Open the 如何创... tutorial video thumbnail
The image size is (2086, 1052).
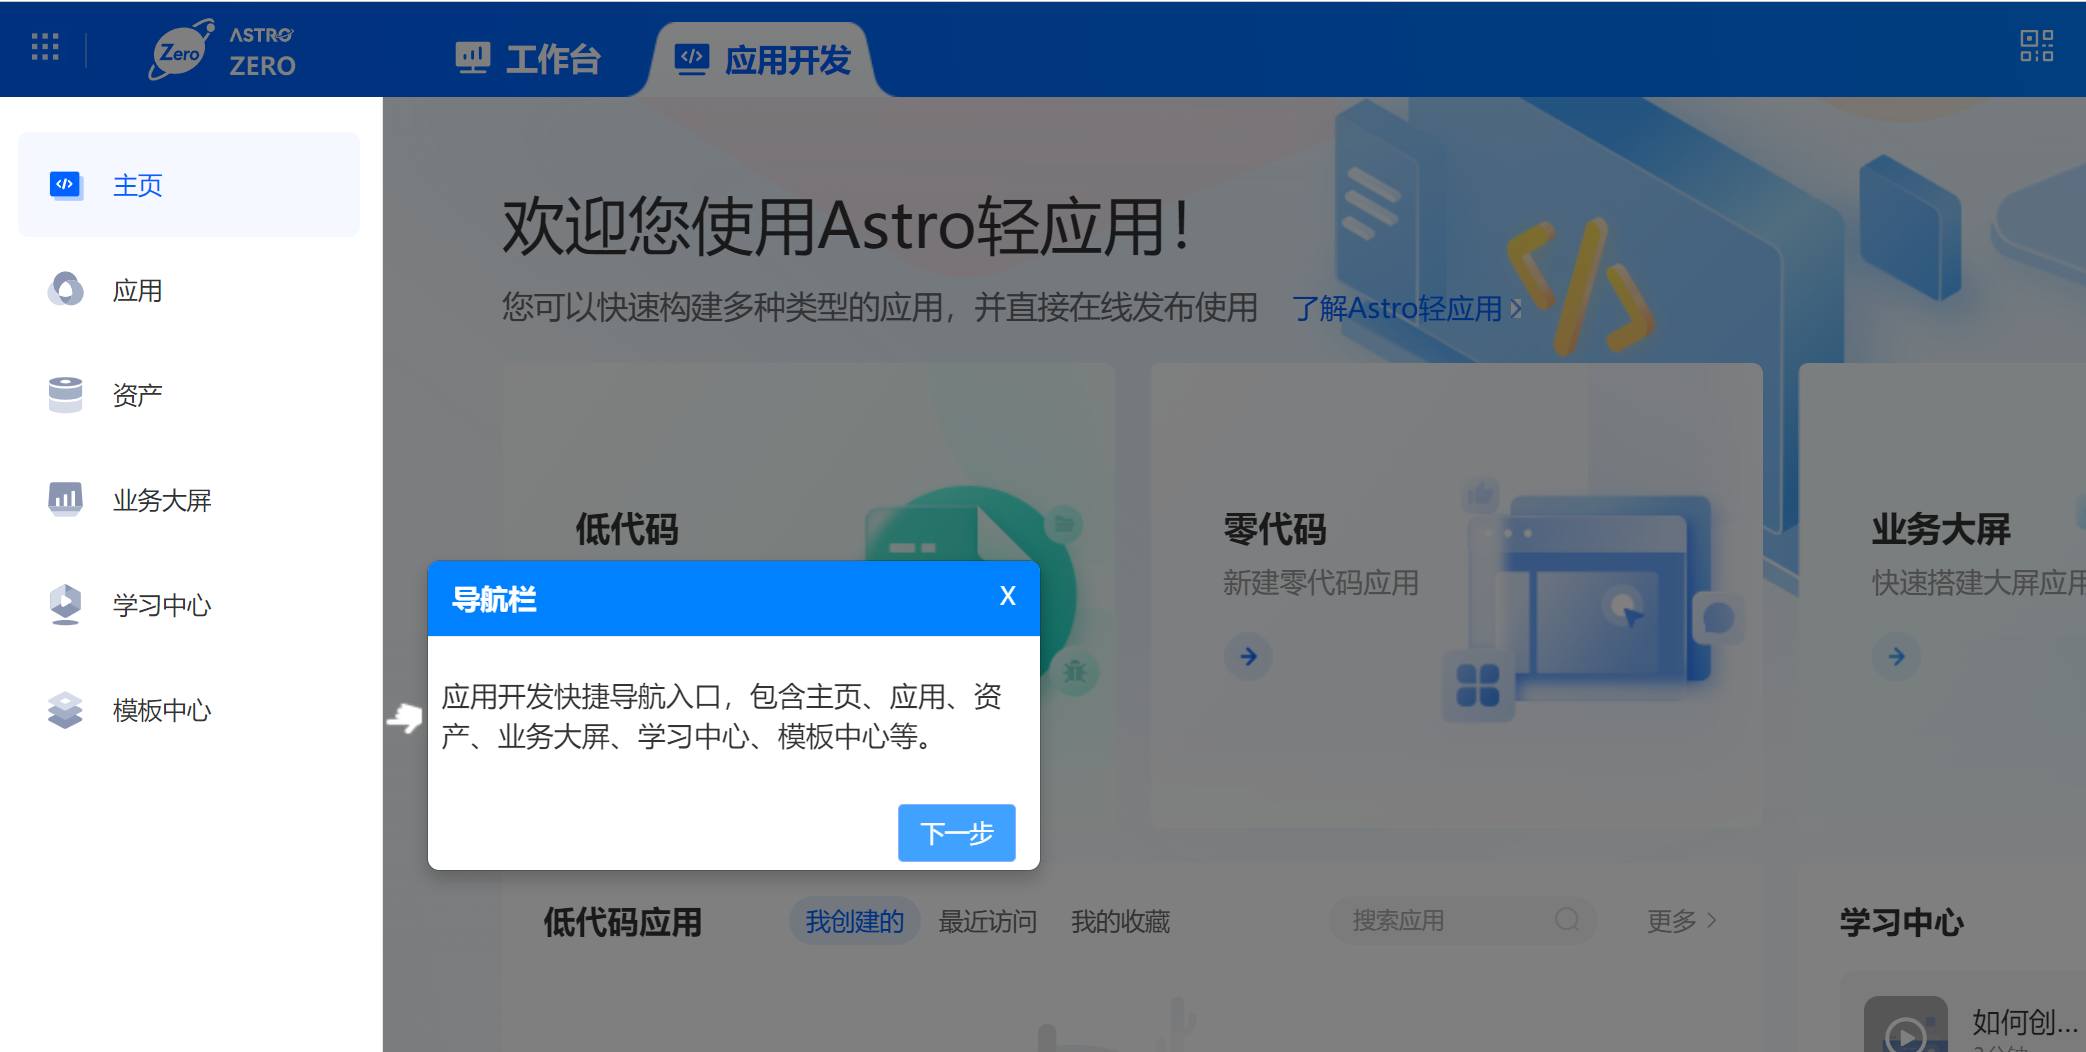pos(1906,1025)
